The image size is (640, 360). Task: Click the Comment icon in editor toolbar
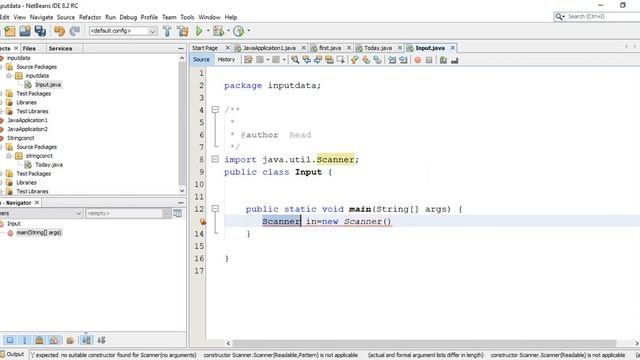point(443,60)
